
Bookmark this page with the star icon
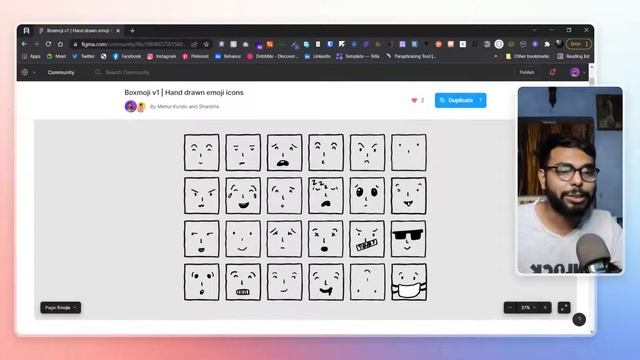click(x=206, y=44)
